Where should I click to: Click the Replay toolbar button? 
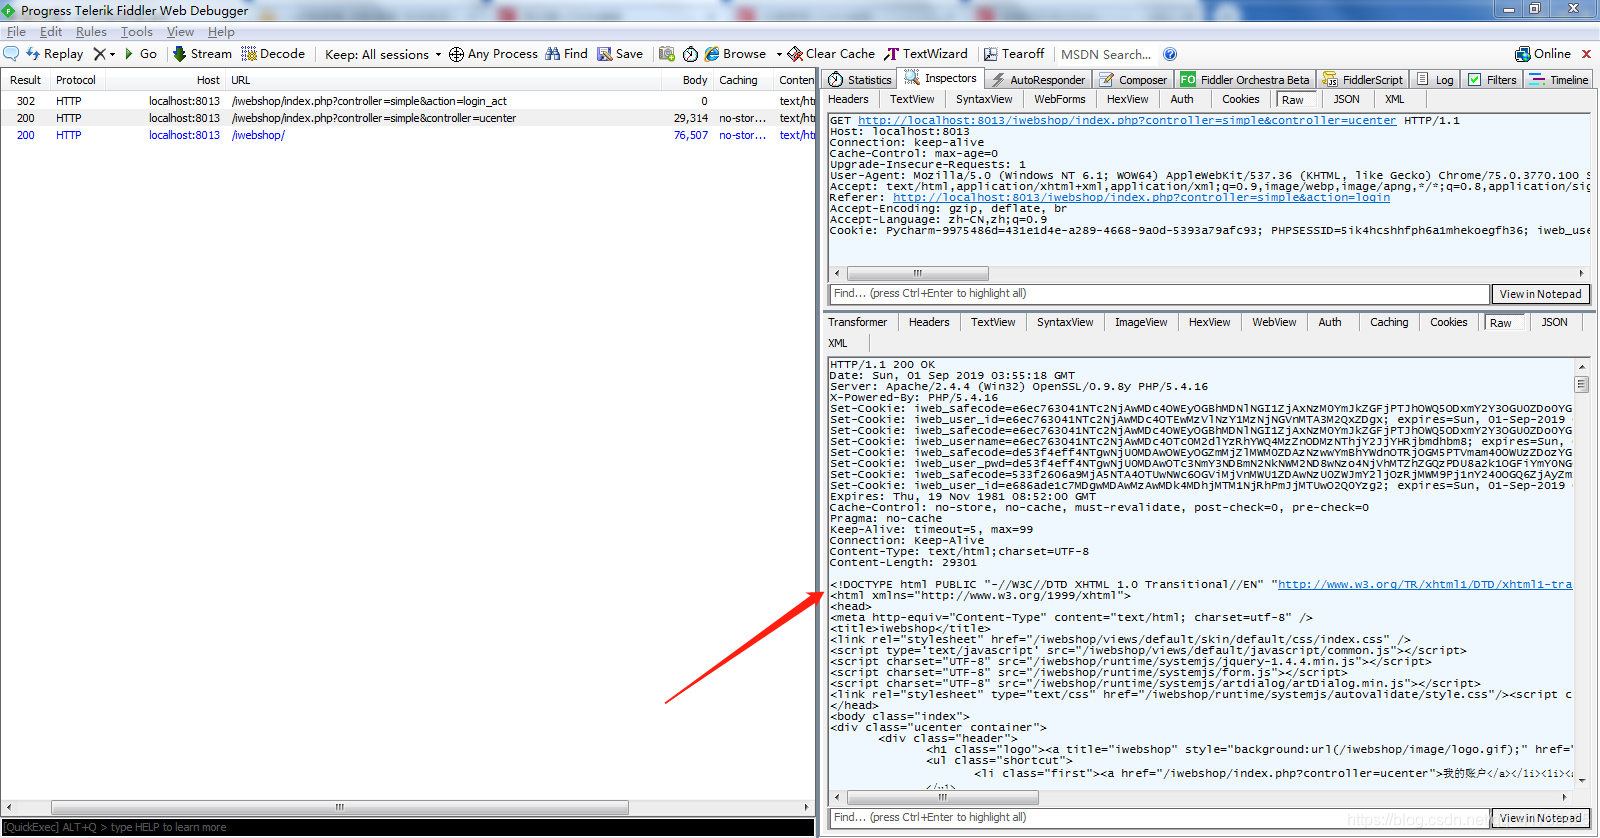tap(55, 54)
